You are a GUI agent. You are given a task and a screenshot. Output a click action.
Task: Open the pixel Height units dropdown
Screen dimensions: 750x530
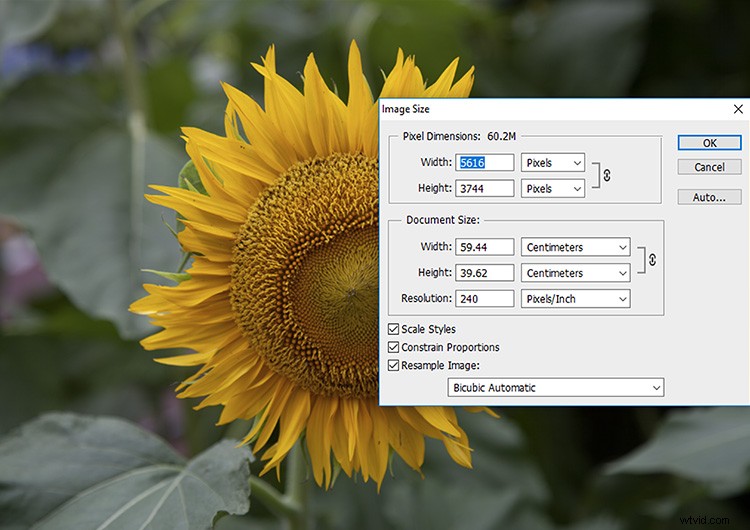(x=552, y=188)
